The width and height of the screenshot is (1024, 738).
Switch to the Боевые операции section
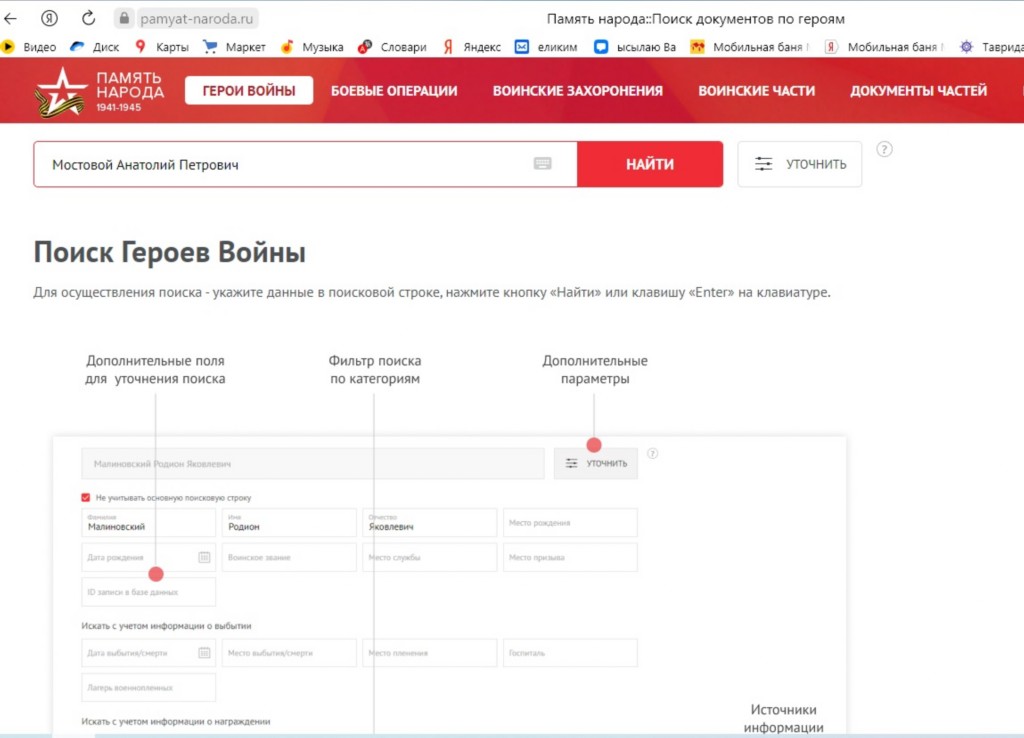(x=394, y=91)
